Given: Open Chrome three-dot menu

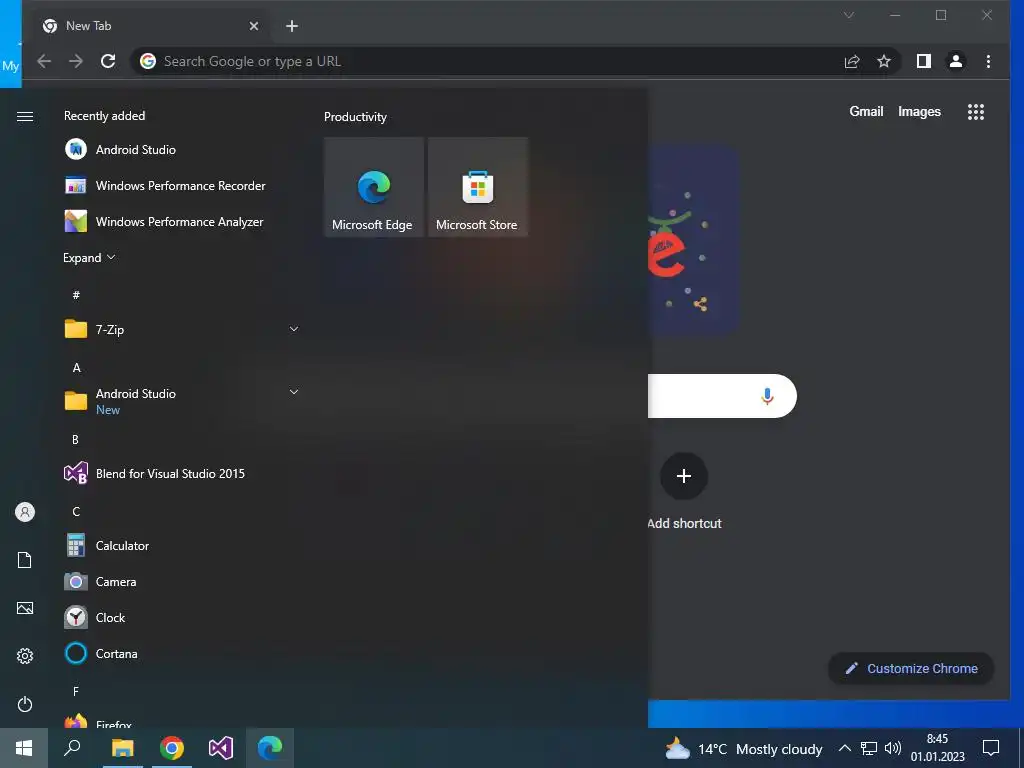Looking at the screenshot, I should 988,61.
